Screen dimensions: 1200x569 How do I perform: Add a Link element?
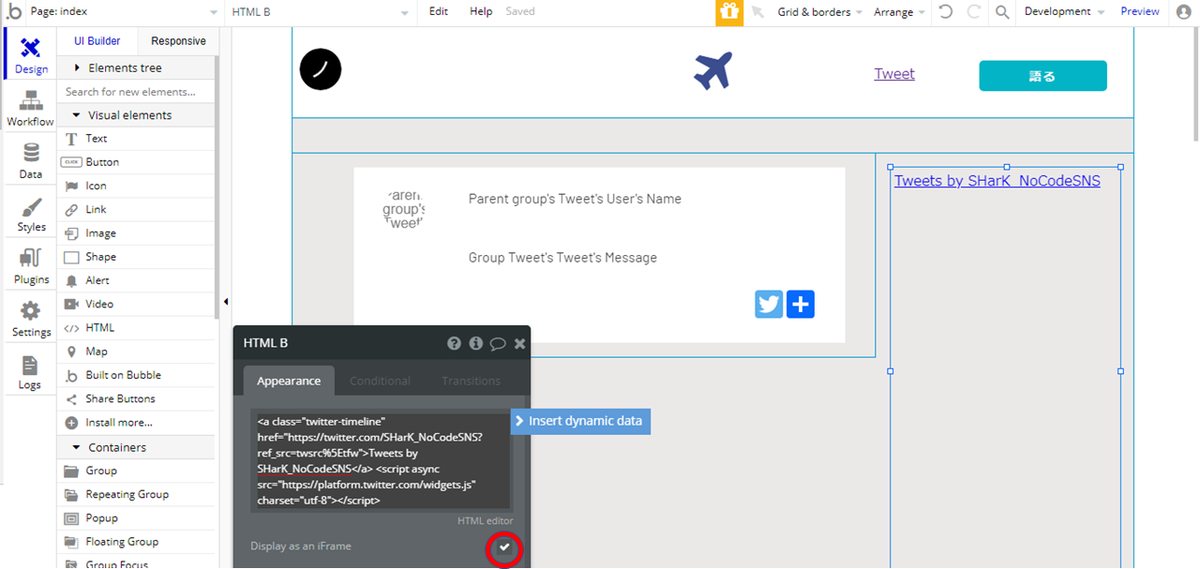click(x=136, y=210)
